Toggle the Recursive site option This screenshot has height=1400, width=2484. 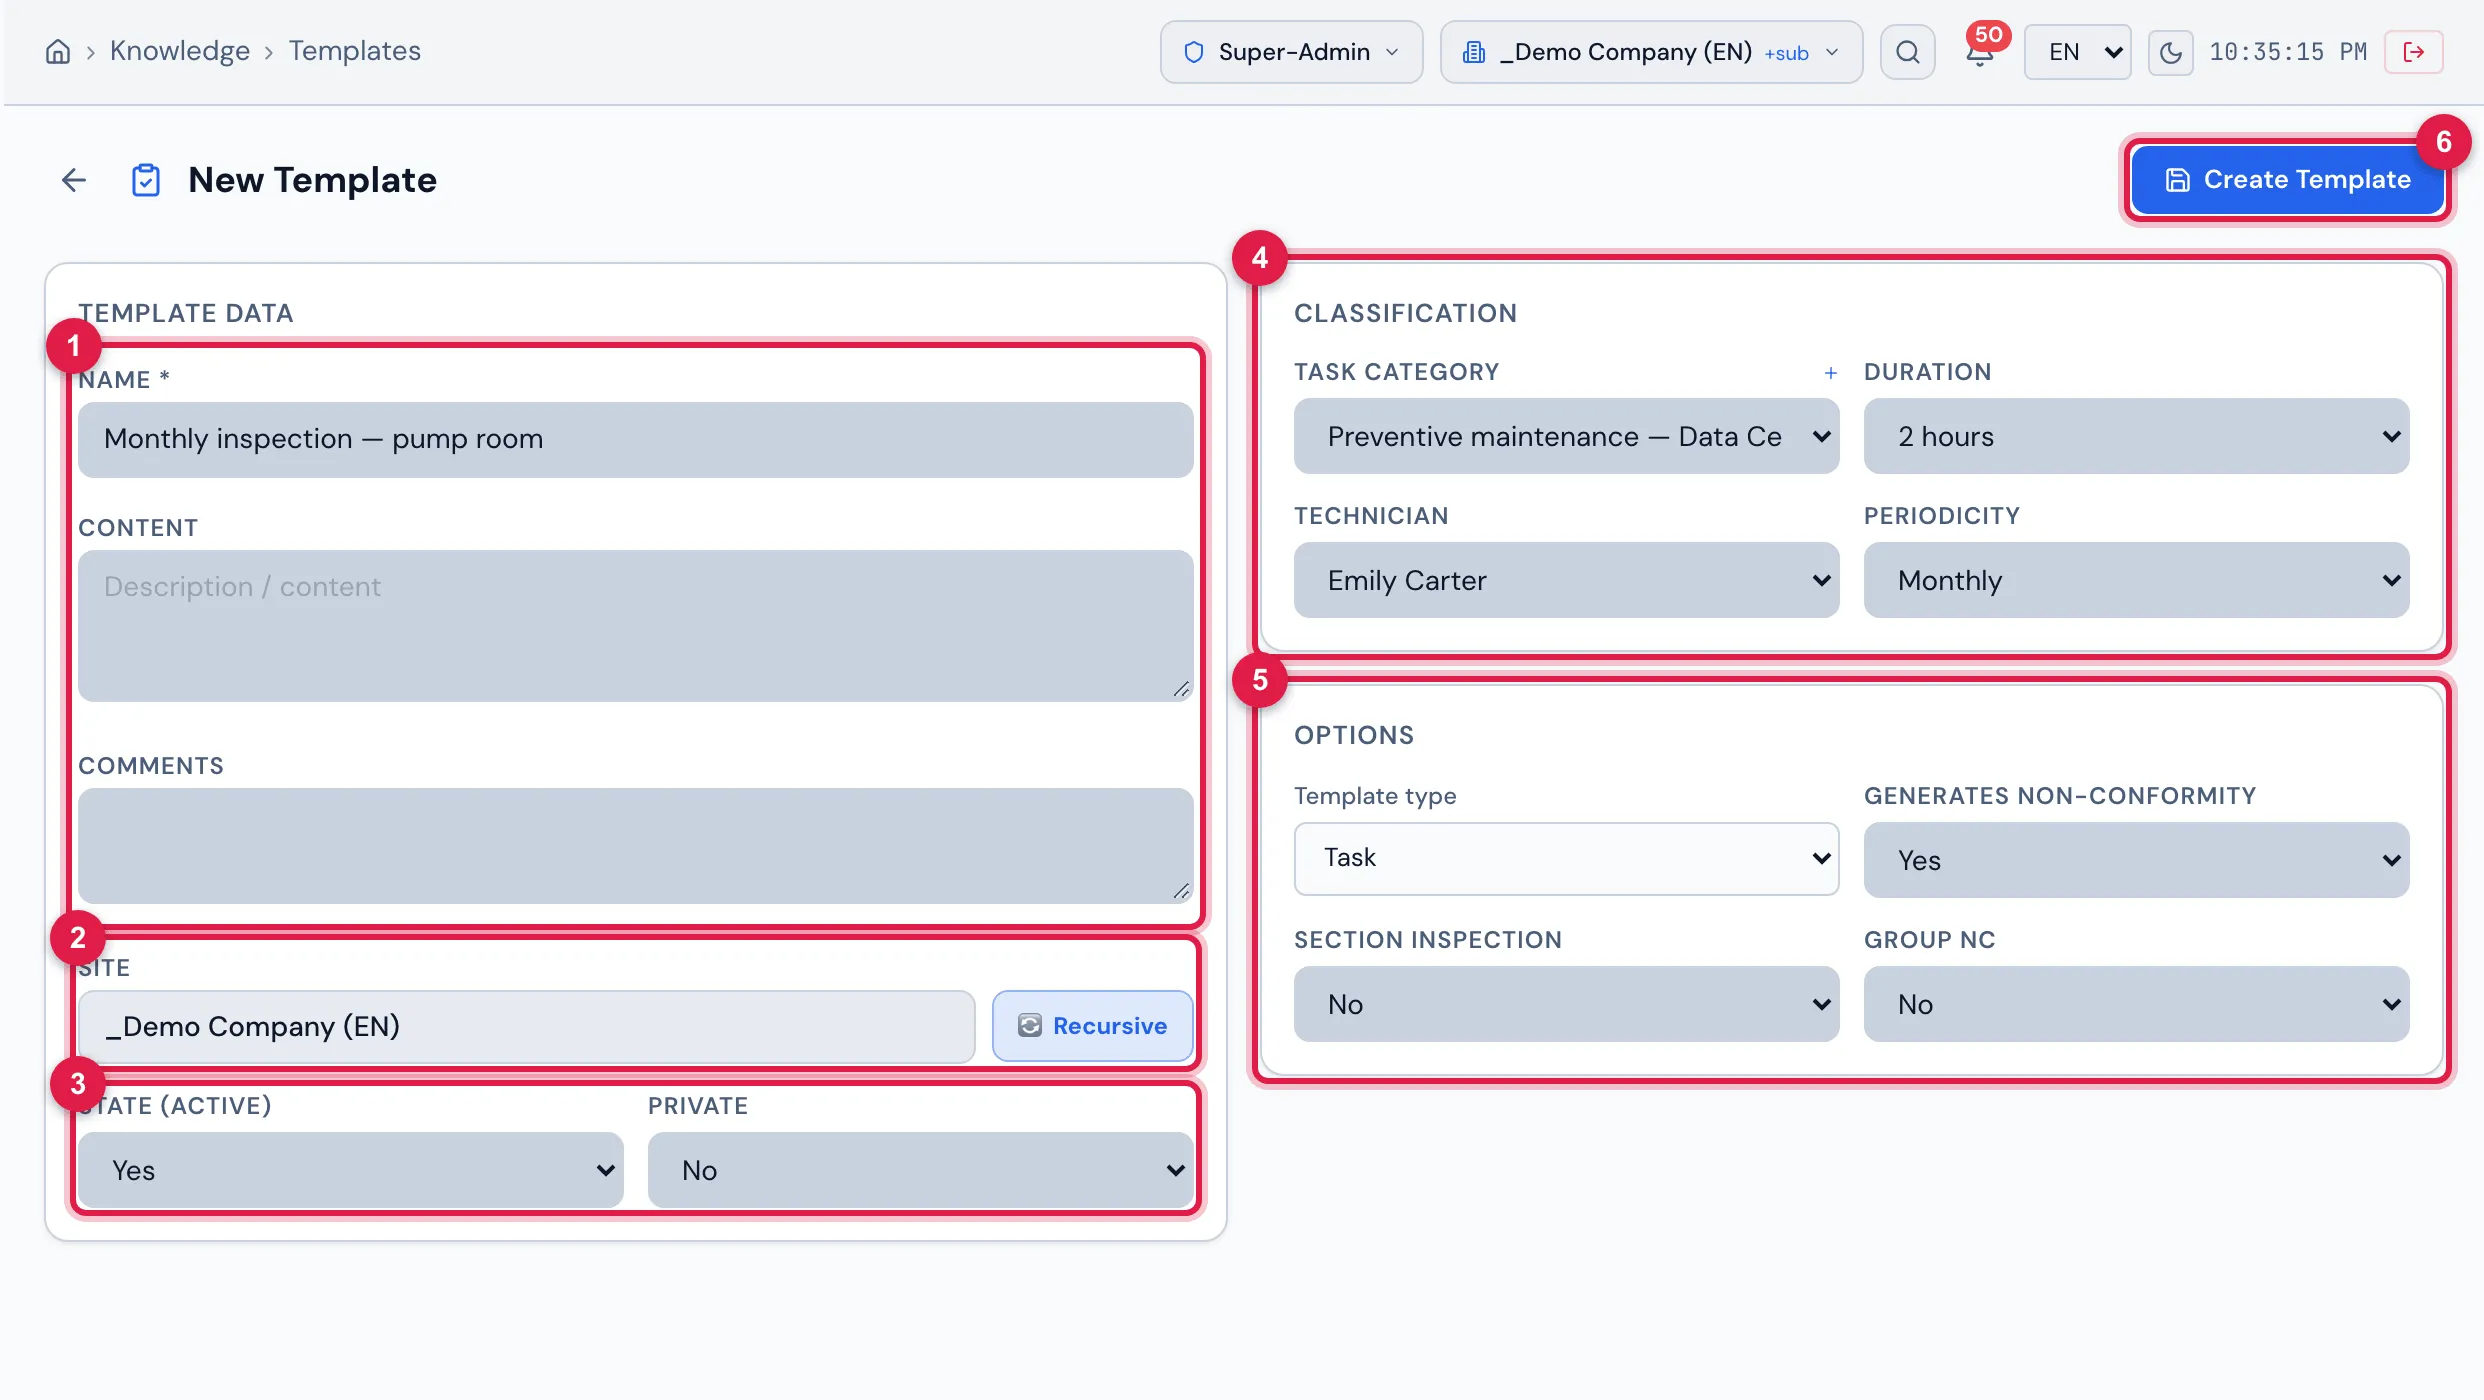pyautogui.click(x=1092, y=1026)
